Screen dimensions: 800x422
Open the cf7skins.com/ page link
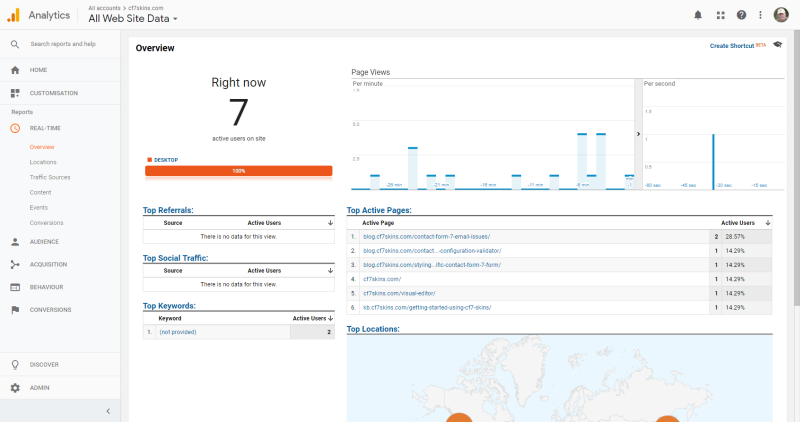382,280
